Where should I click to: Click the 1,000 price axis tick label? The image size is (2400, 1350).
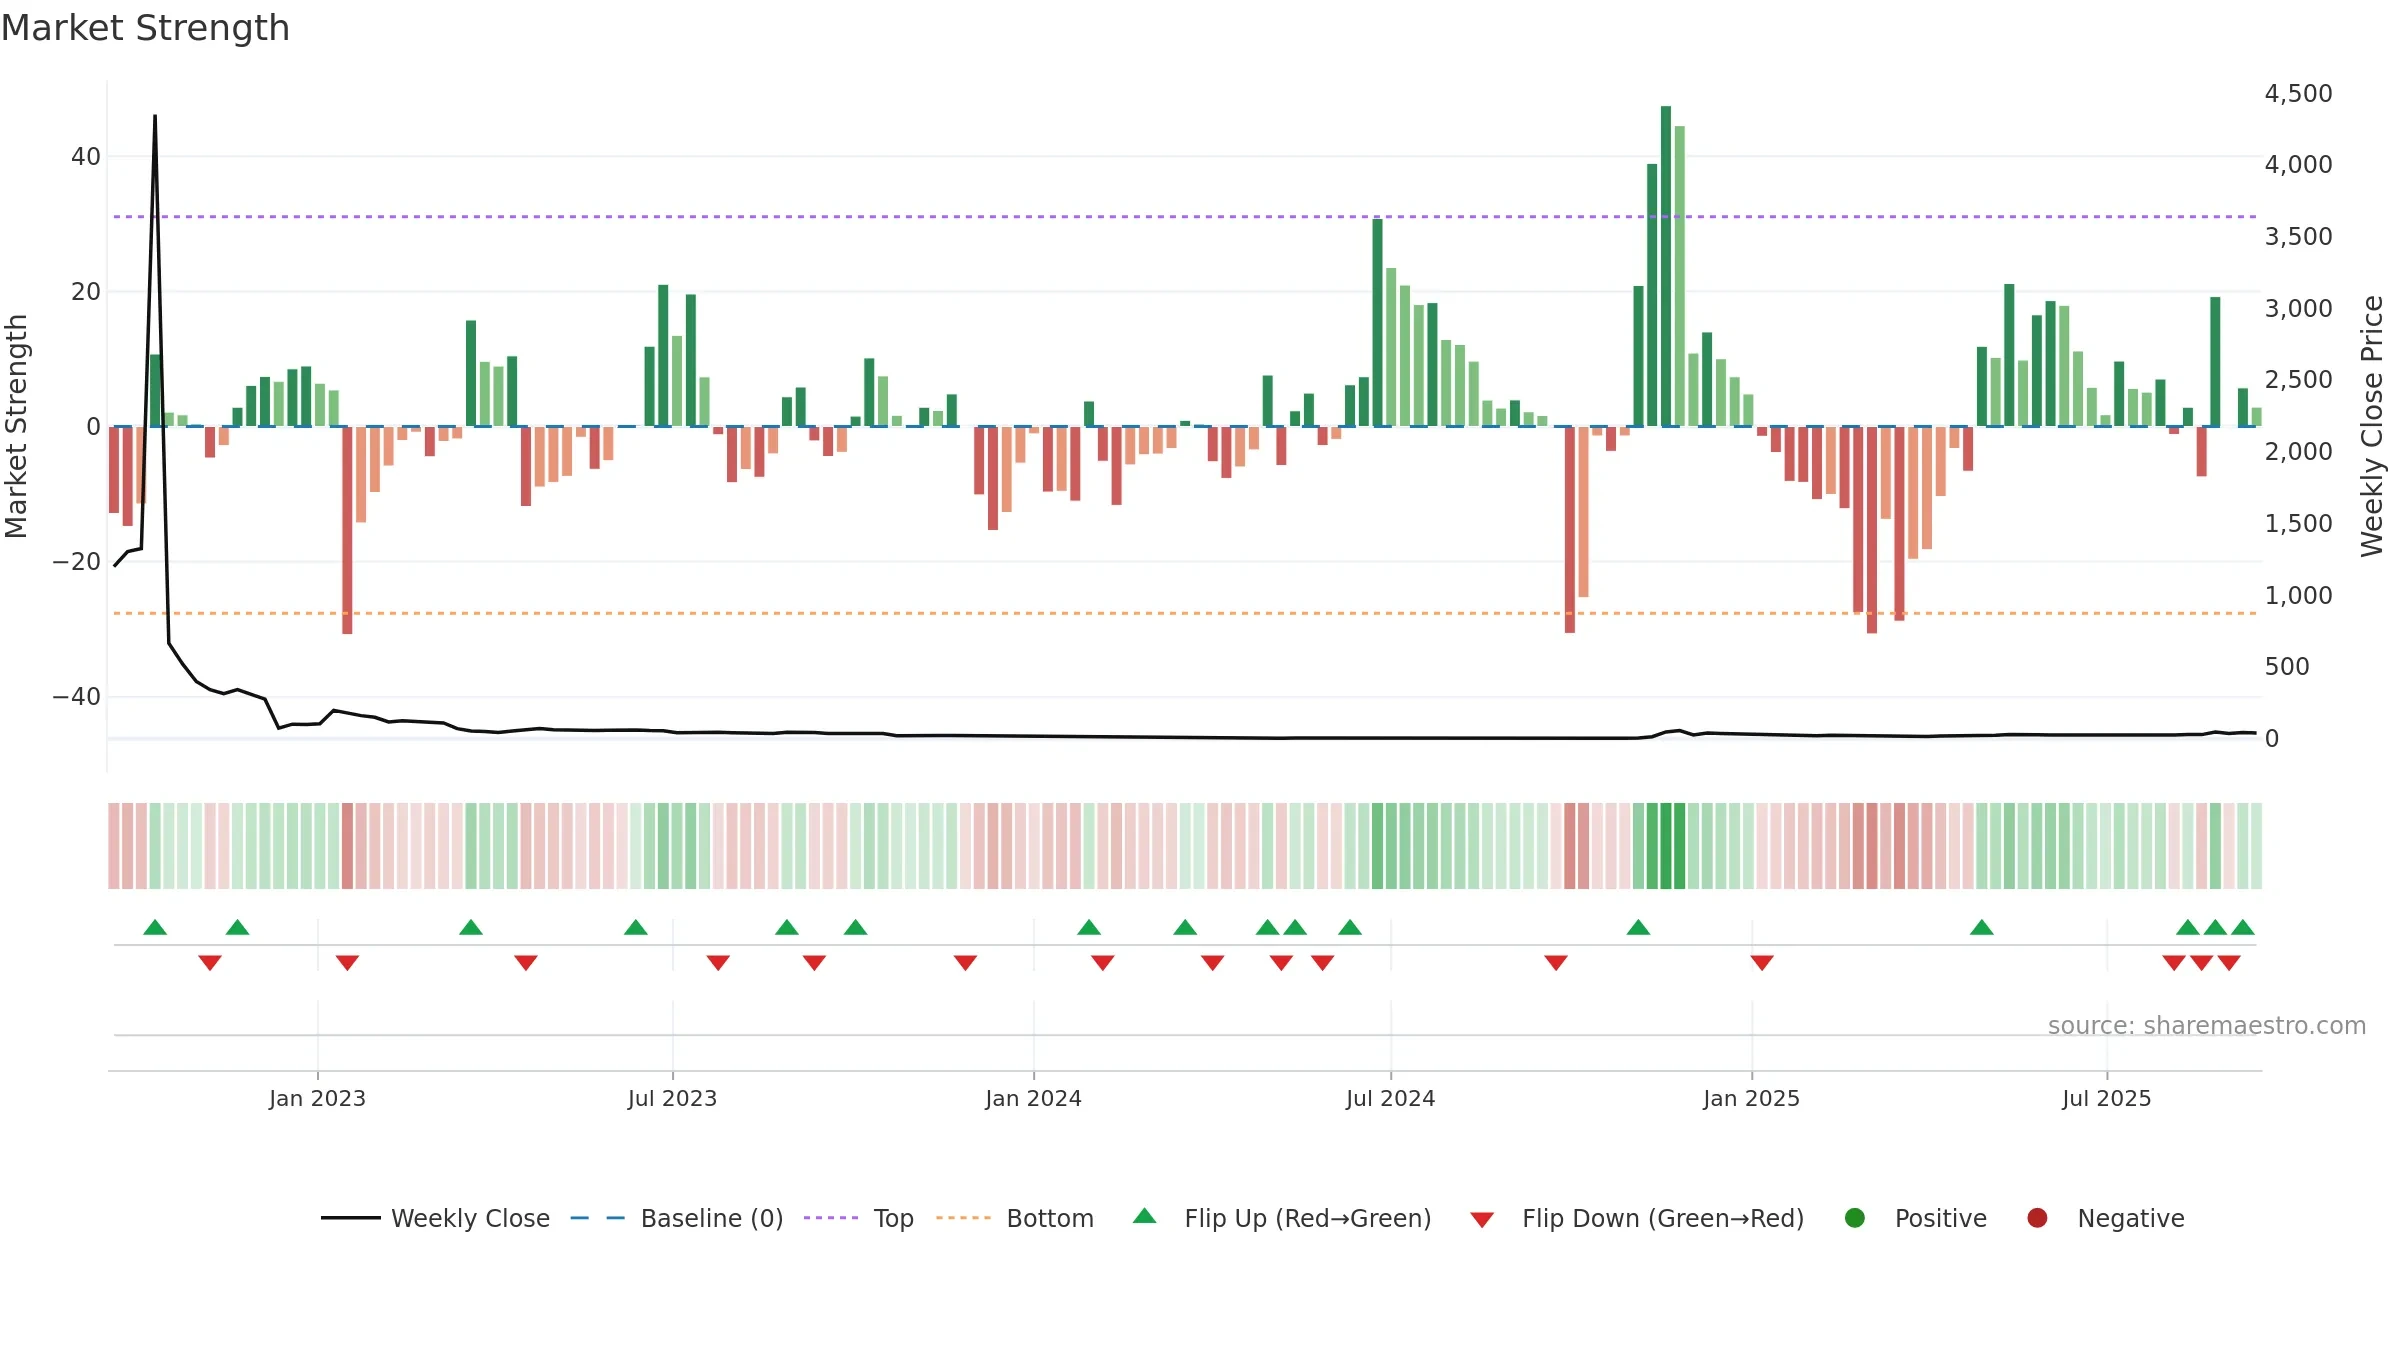click(x=2298, y=596)
